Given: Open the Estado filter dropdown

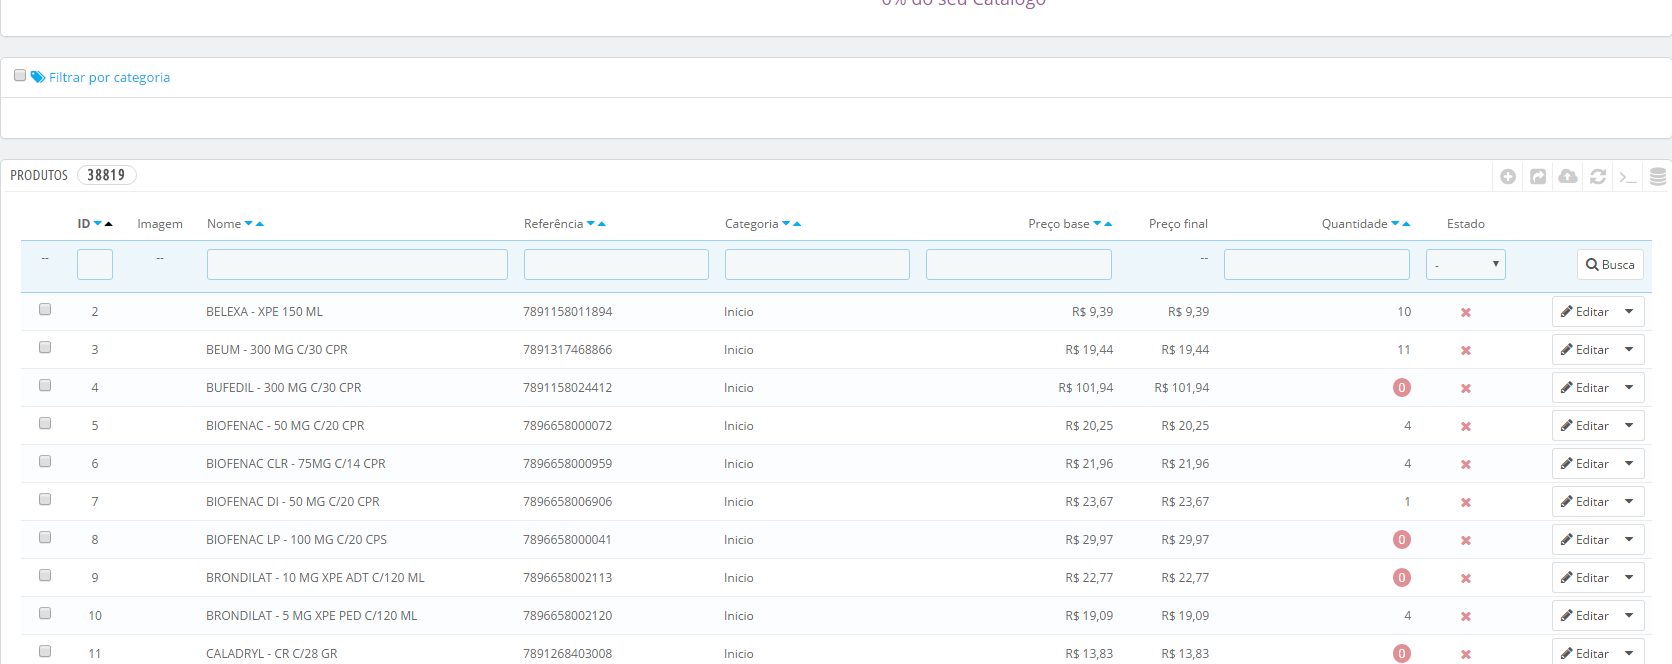Looking at the screenshot, I should pyautogui.click(x=1466, y=265).
